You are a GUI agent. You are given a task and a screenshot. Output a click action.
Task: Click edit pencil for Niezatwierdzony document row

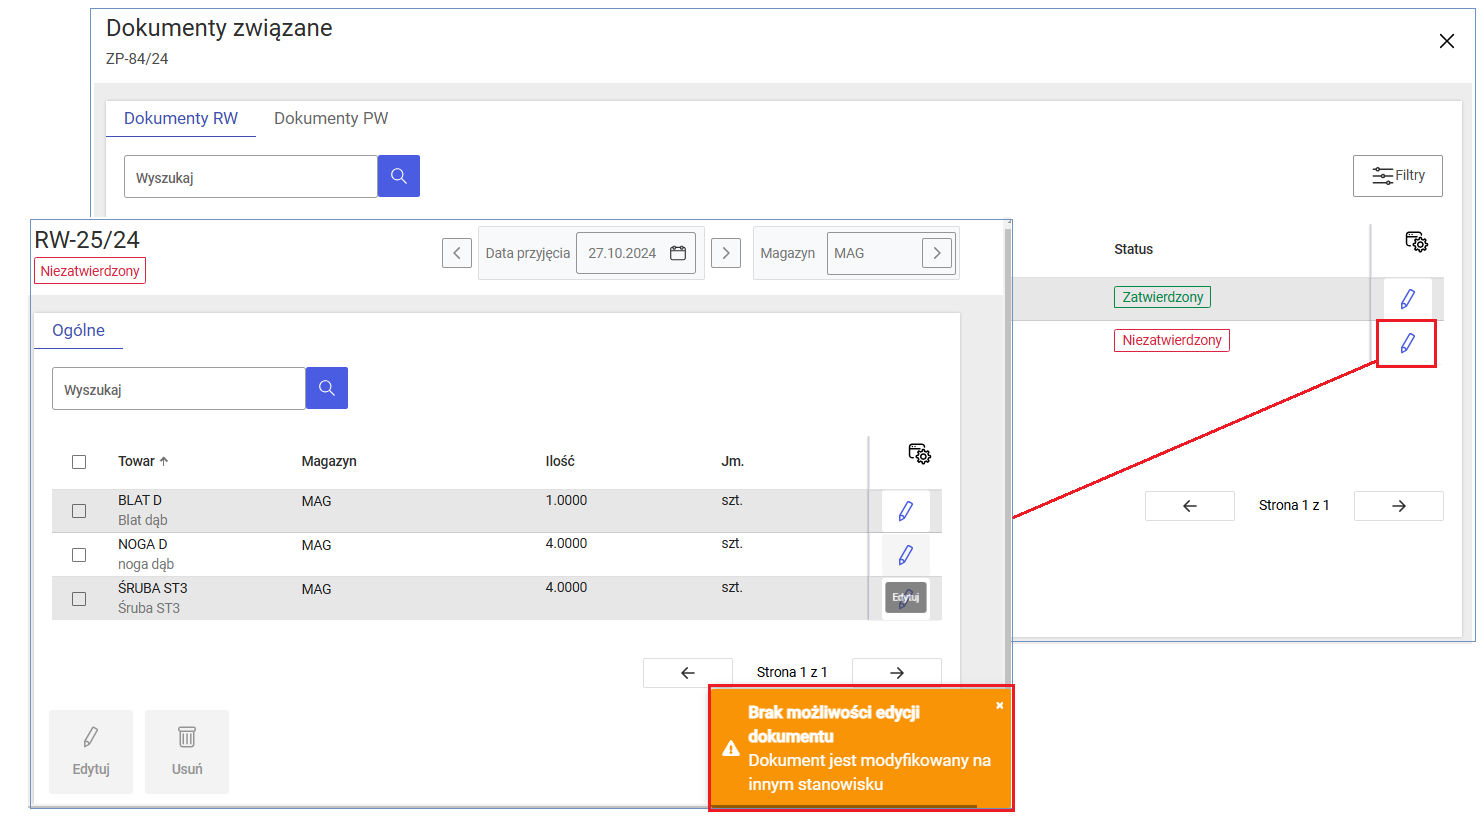click(x=1408, y=343)
